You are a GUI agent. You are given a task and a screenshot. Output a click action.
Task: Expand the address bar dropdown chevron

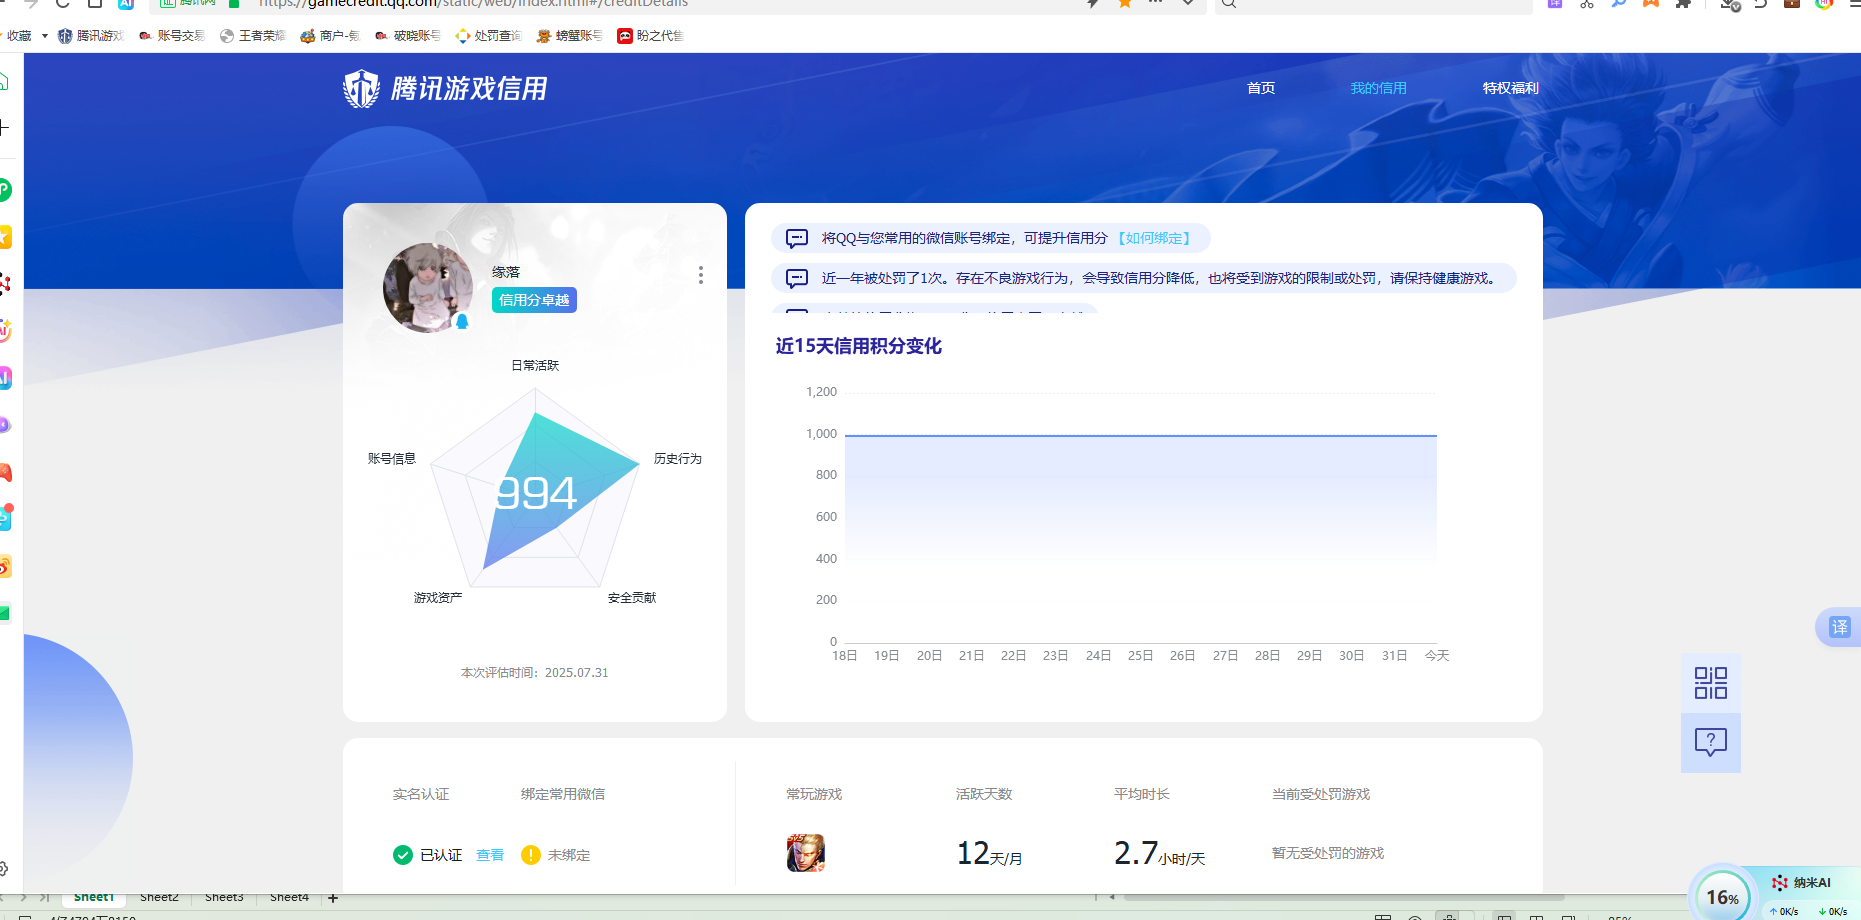1187,3
